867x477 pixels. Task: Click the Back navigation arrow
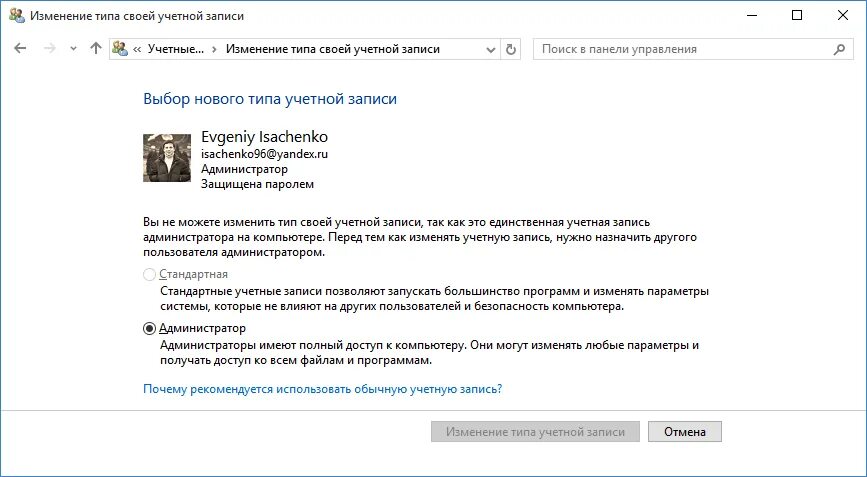pos(20,49)
